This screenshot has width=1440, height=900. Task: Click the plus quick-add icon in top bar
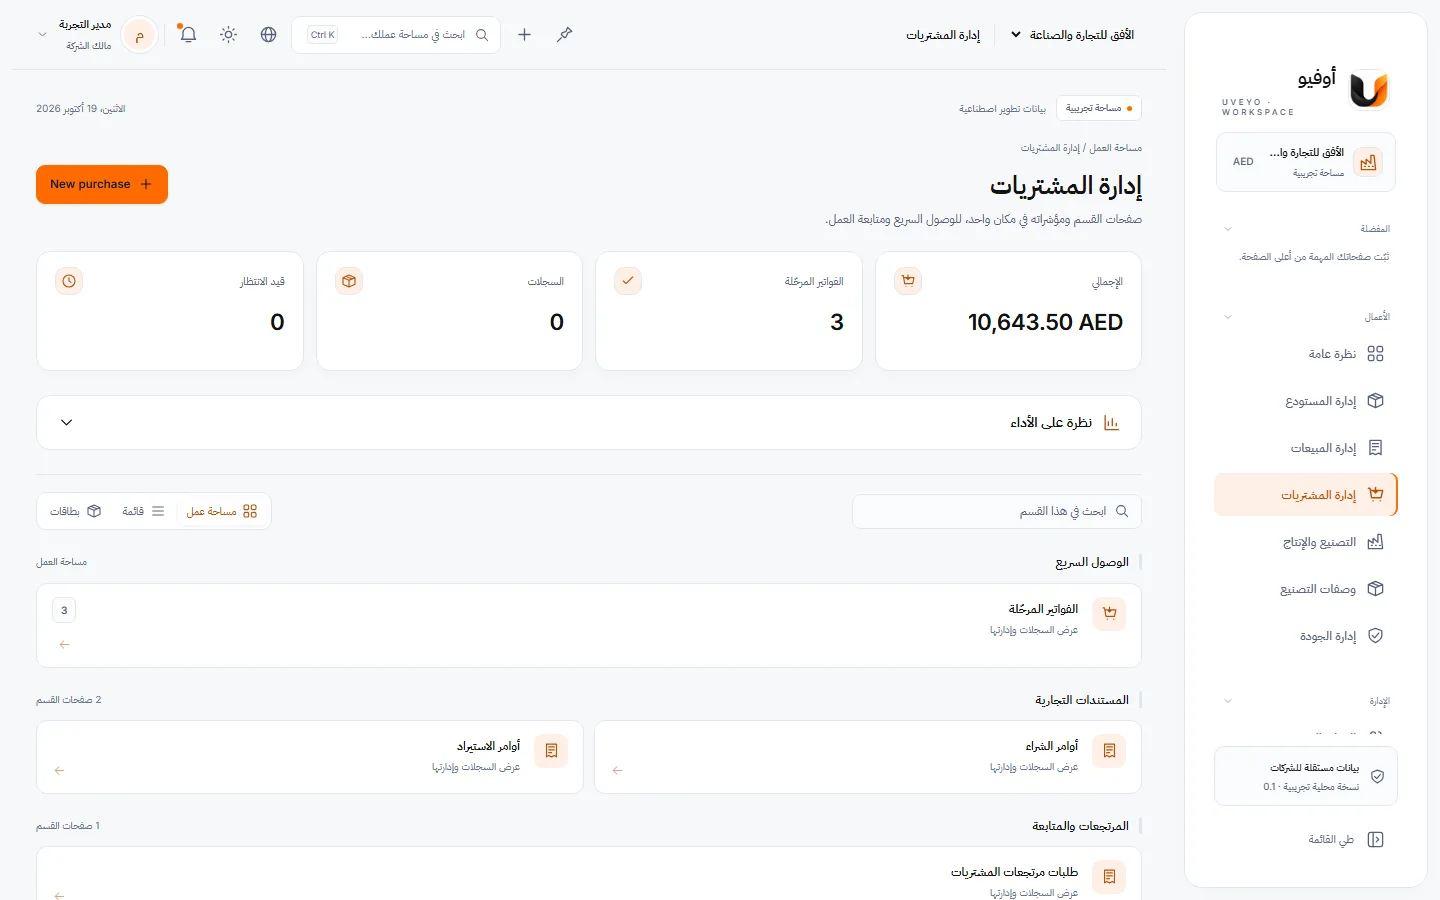pos(524,35)
